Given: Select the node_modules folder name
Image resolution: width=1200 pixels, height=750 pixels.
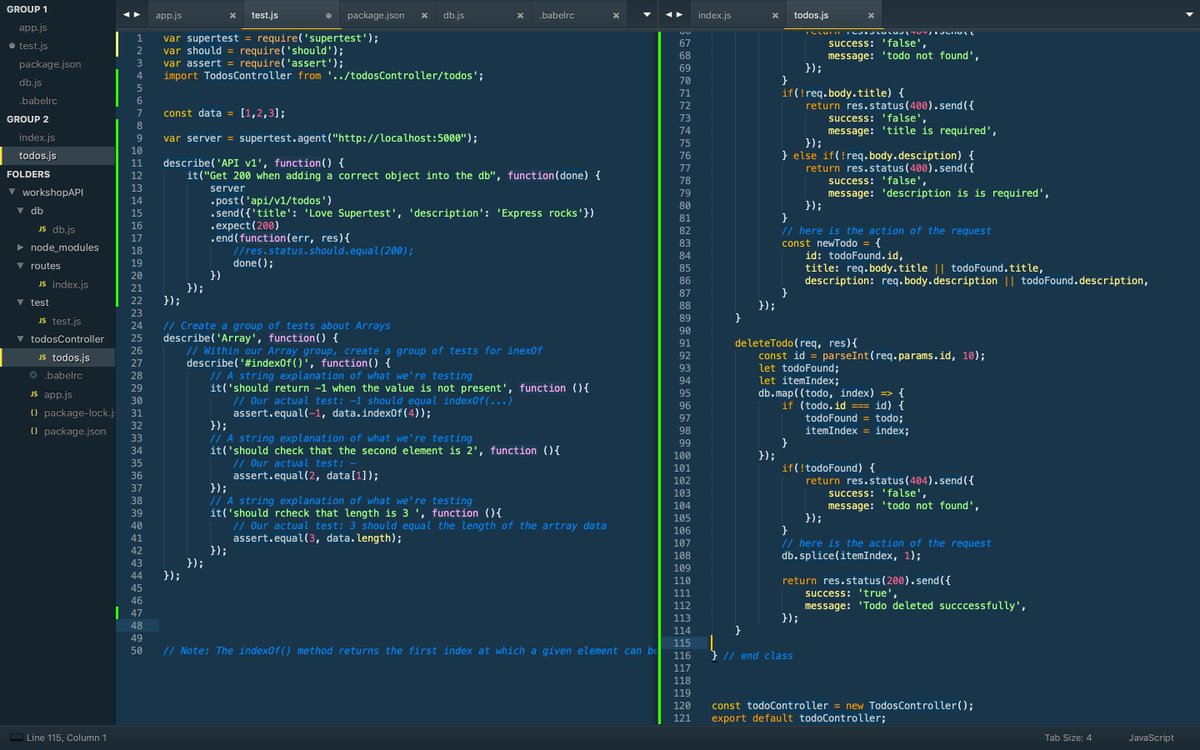Looking at the screenshot, I should coord(65,247).
